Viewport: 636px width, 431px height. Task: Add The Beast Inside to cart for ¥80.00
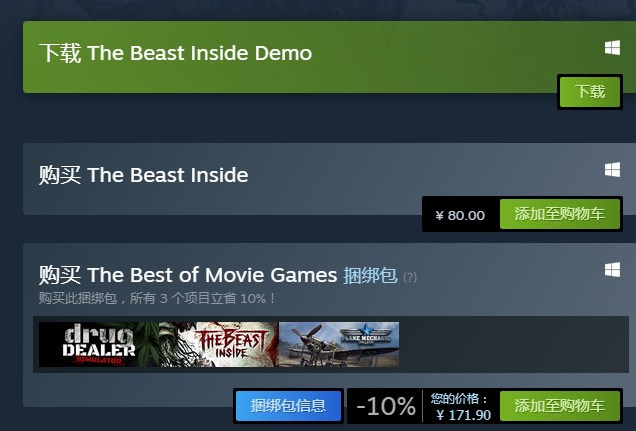(x=560, y=214)
